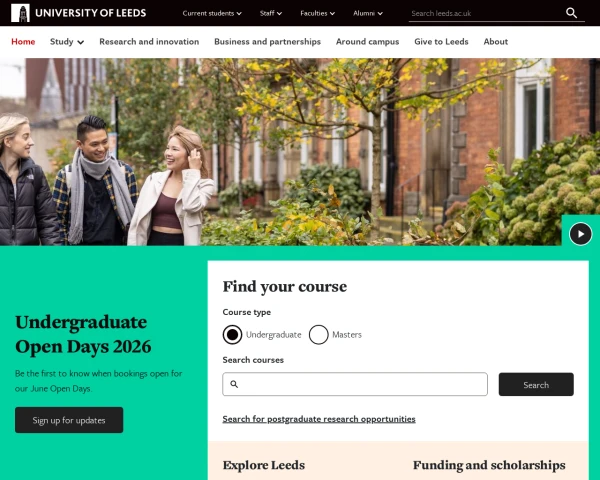Open Business and partnerships section
Image resolution: width=600 pixels, height=480 pixels.
[x=267, y=42]
